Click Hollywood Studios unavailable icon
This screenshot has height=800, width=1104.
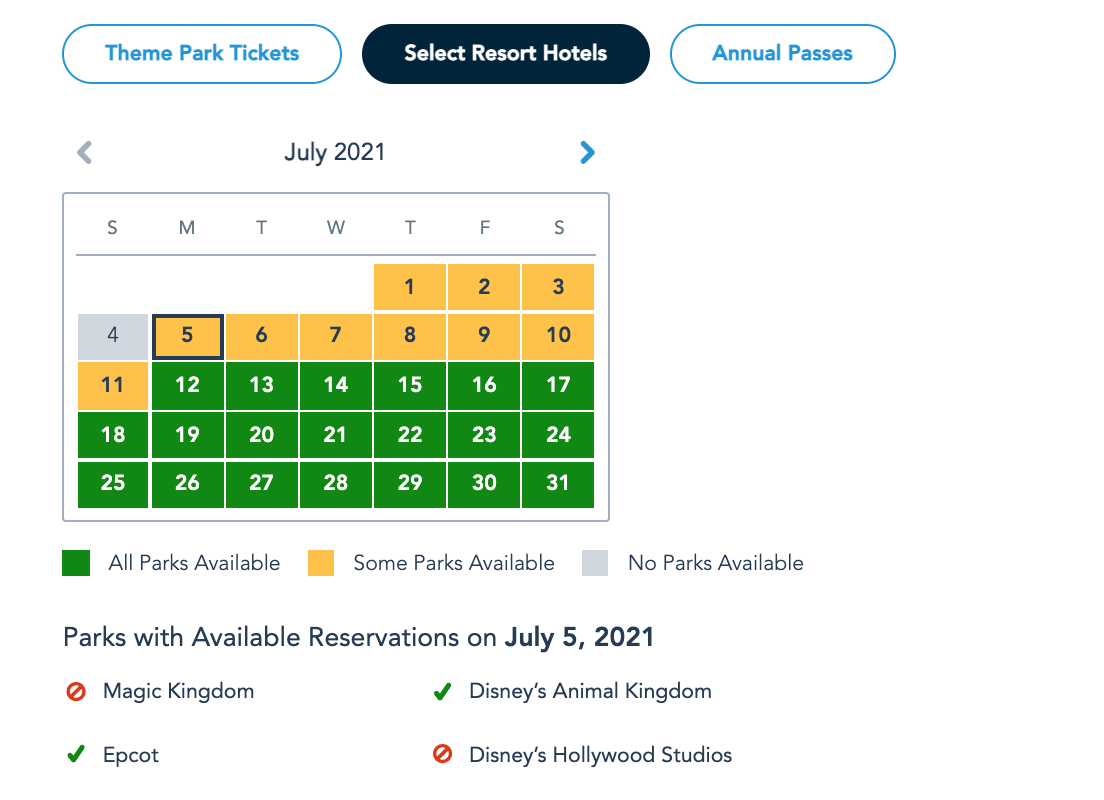tap(442, 755)
